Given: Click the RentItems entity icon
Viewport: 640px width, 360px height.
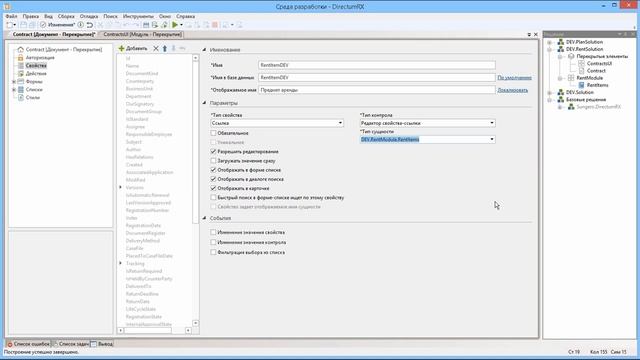Looking at the screenshot, I should pyautogui.click(x=582, y=85).
